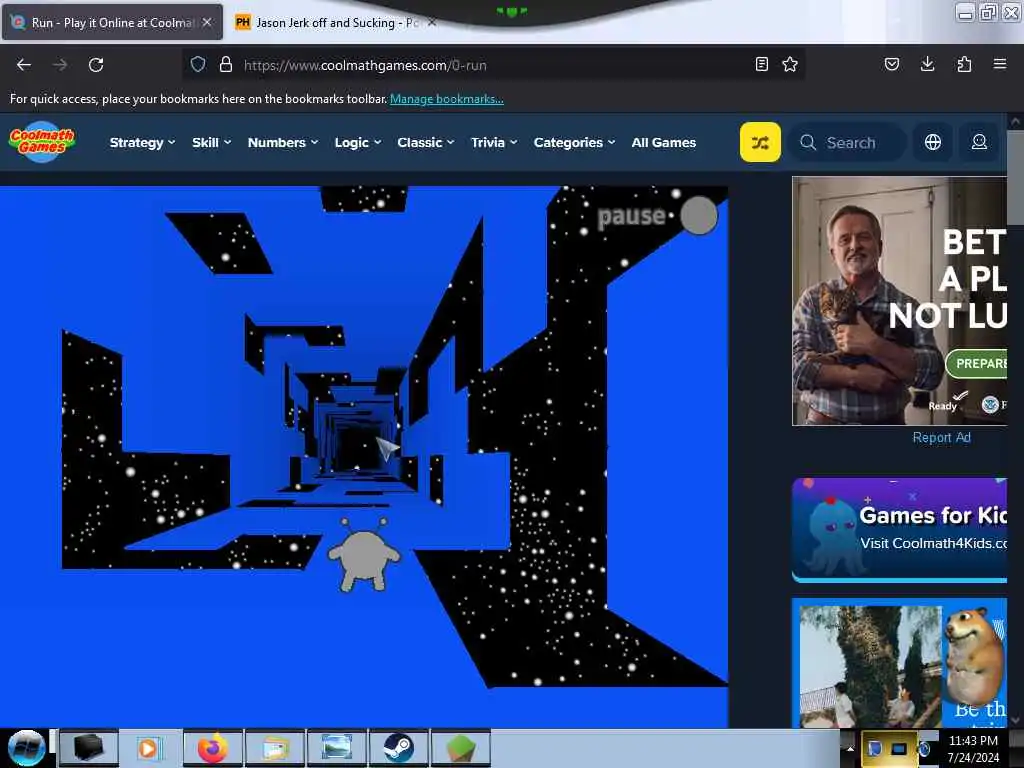The height and width of the screenshot is (768, 1024).
Task: Expand the Categories menu
Action: [x=575, y=142]
